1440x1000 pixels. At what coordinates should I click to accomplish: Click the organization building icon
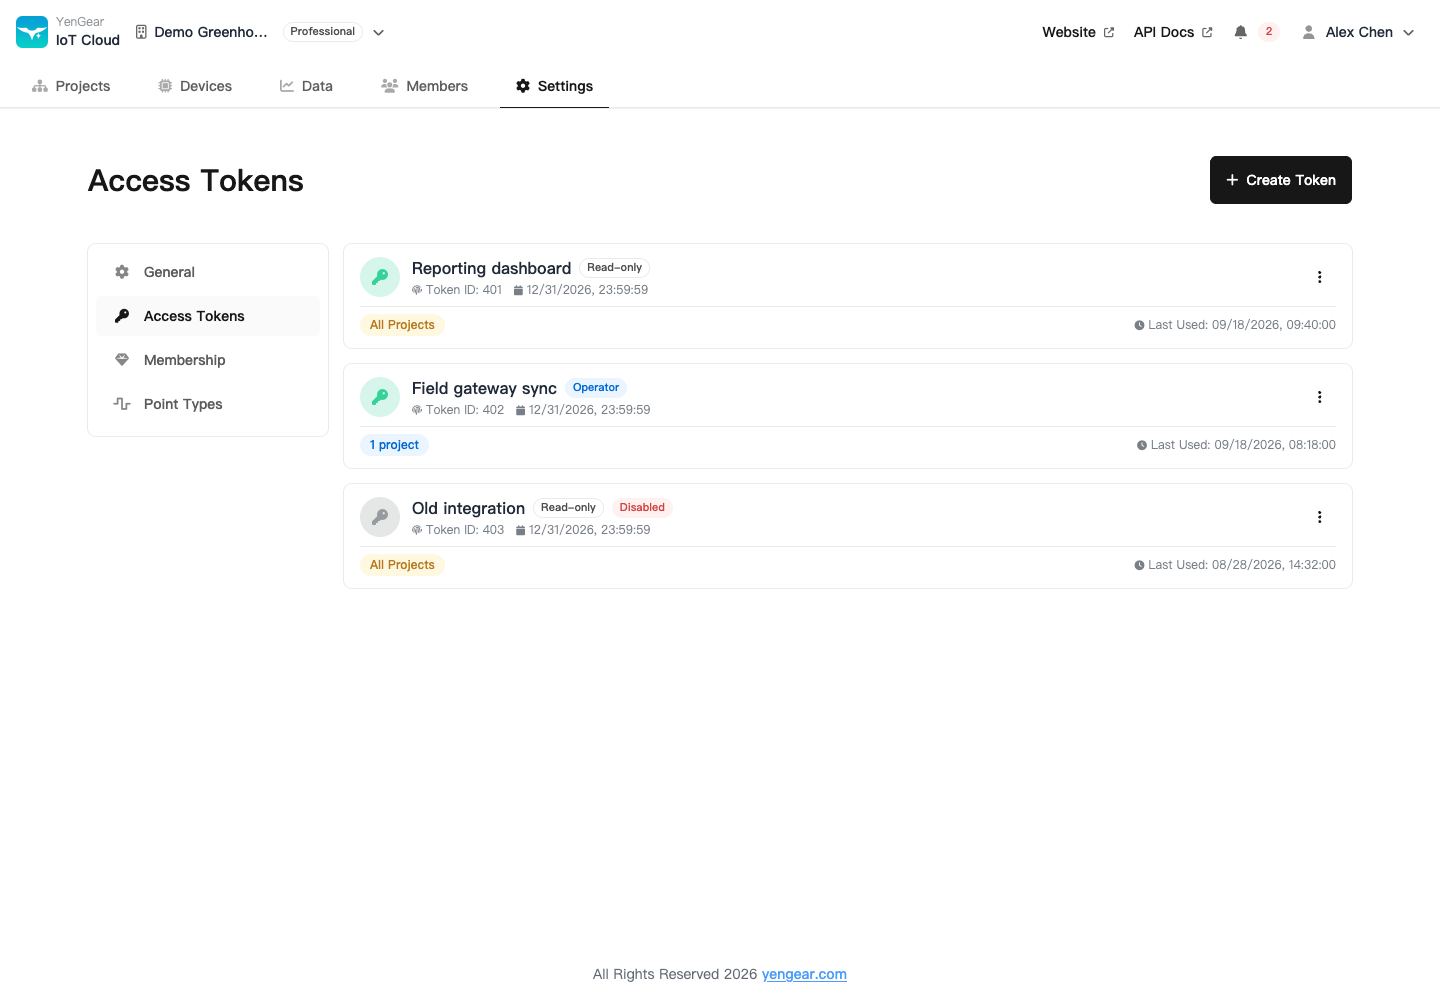(141, 32)
